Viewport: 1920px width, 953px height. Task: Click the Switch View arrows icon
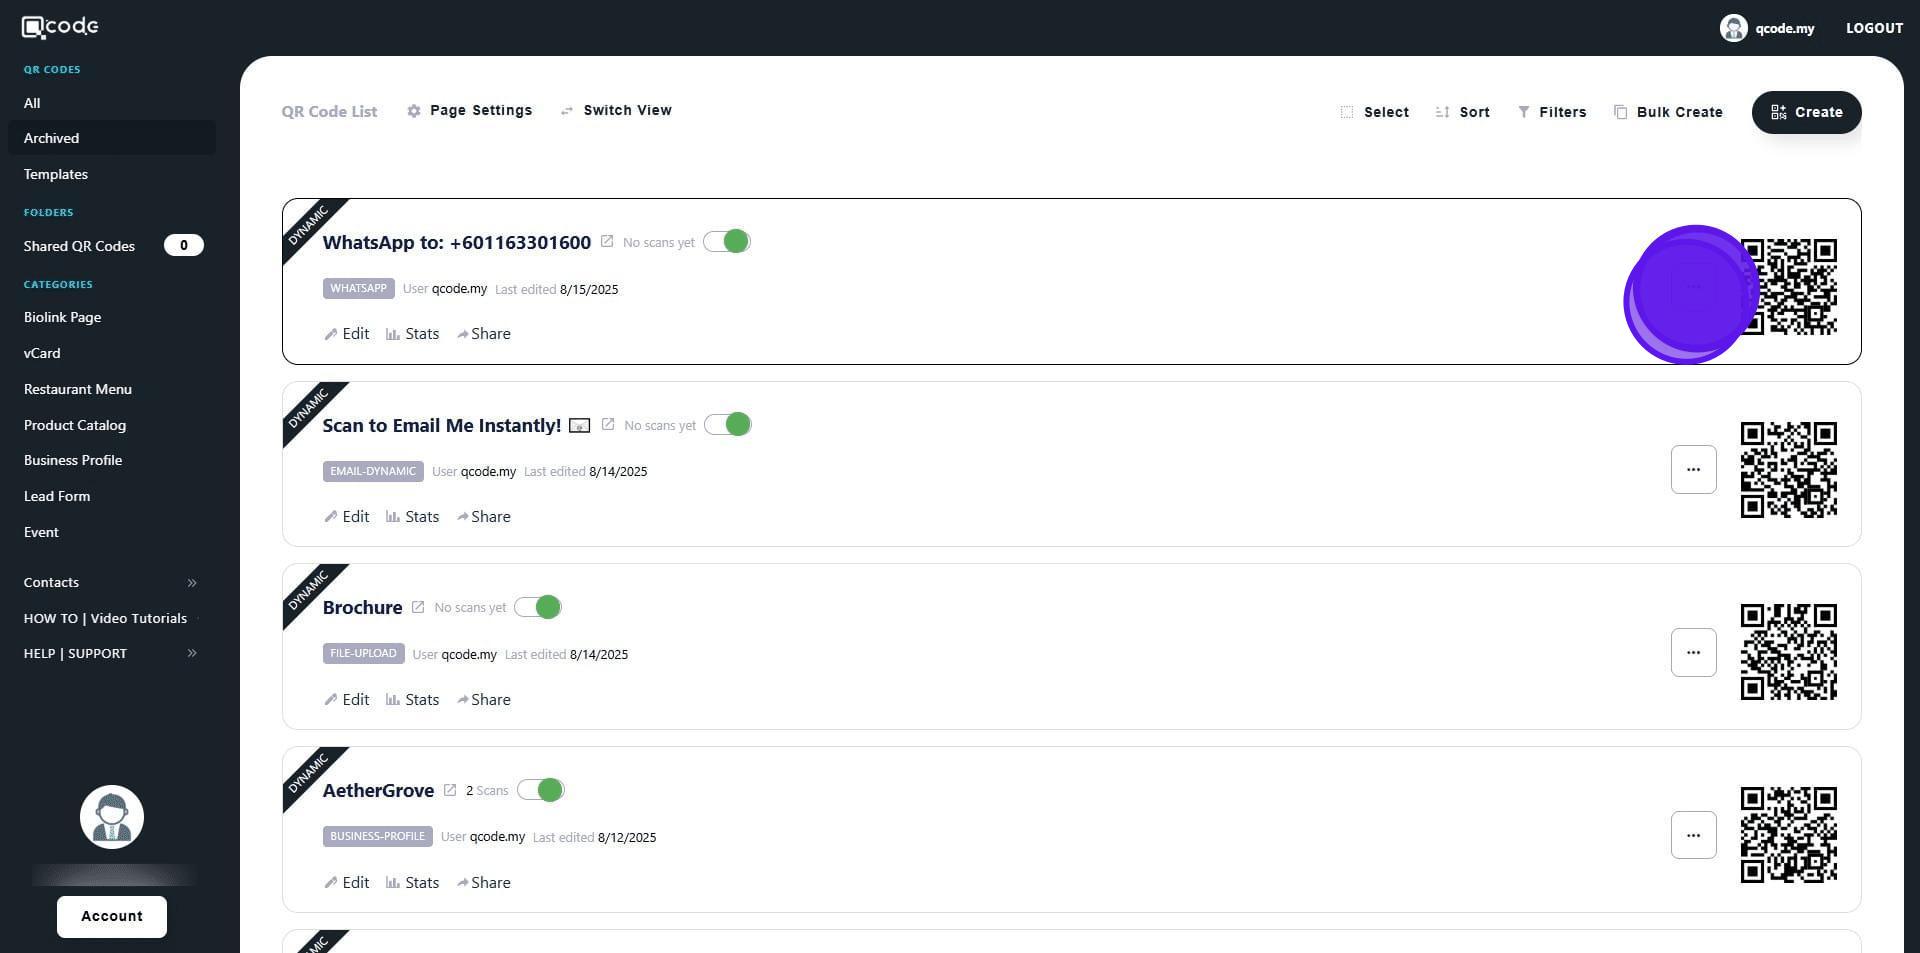pyautogui.click(x=567, y=111)
